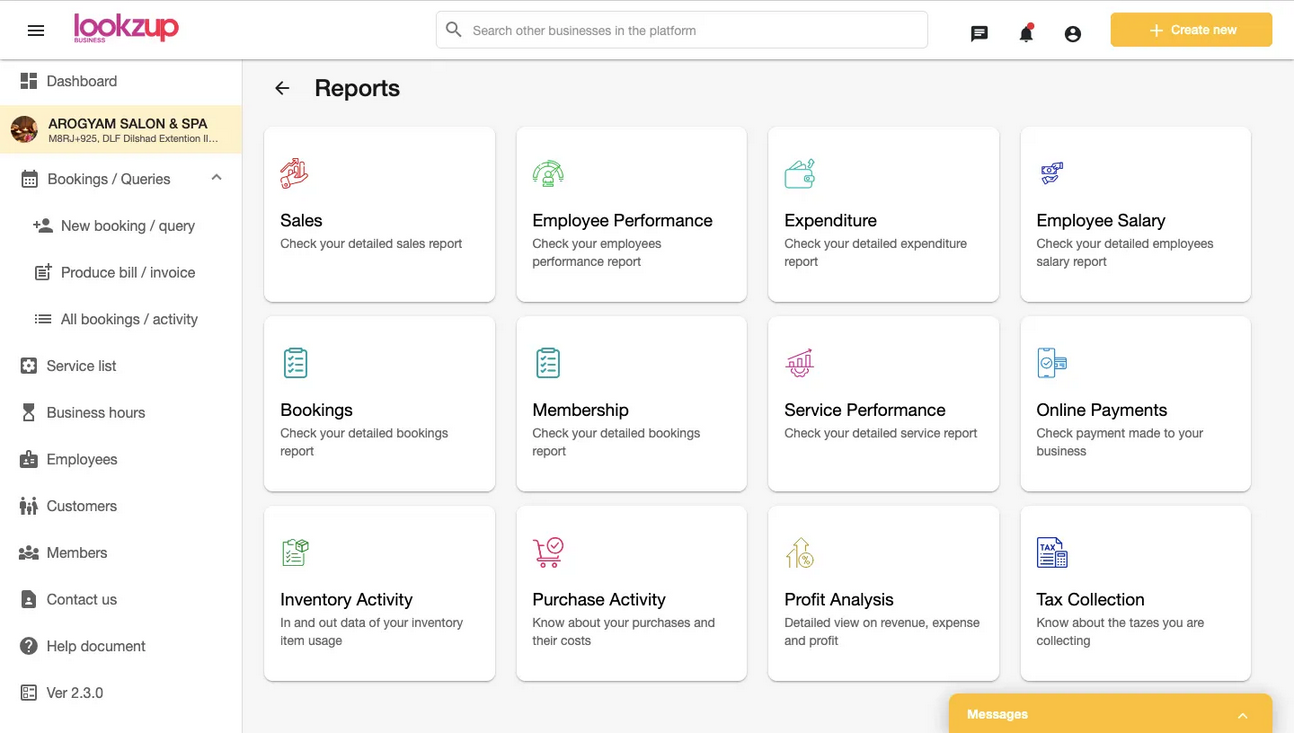Viewport: 1294px width, 733px height.
Task: Open the Employee Performance report card
Action: click(x=631, y=214)
